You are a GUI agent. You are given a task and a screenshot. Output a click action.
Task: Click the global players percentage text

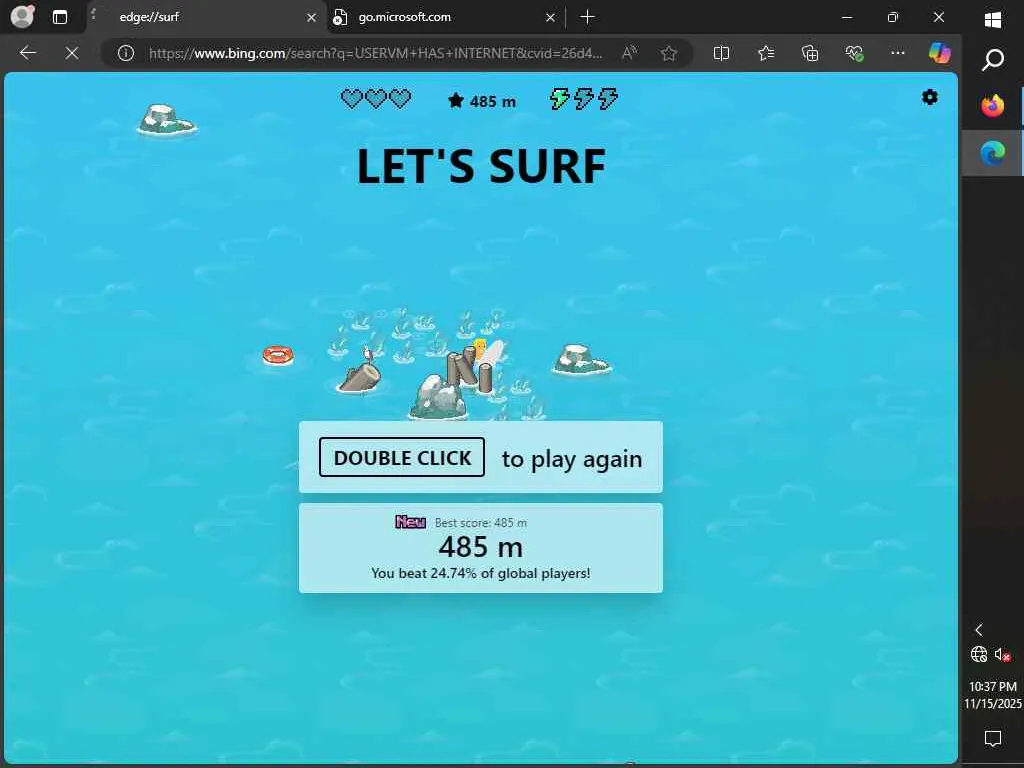[x=481, y=573]
